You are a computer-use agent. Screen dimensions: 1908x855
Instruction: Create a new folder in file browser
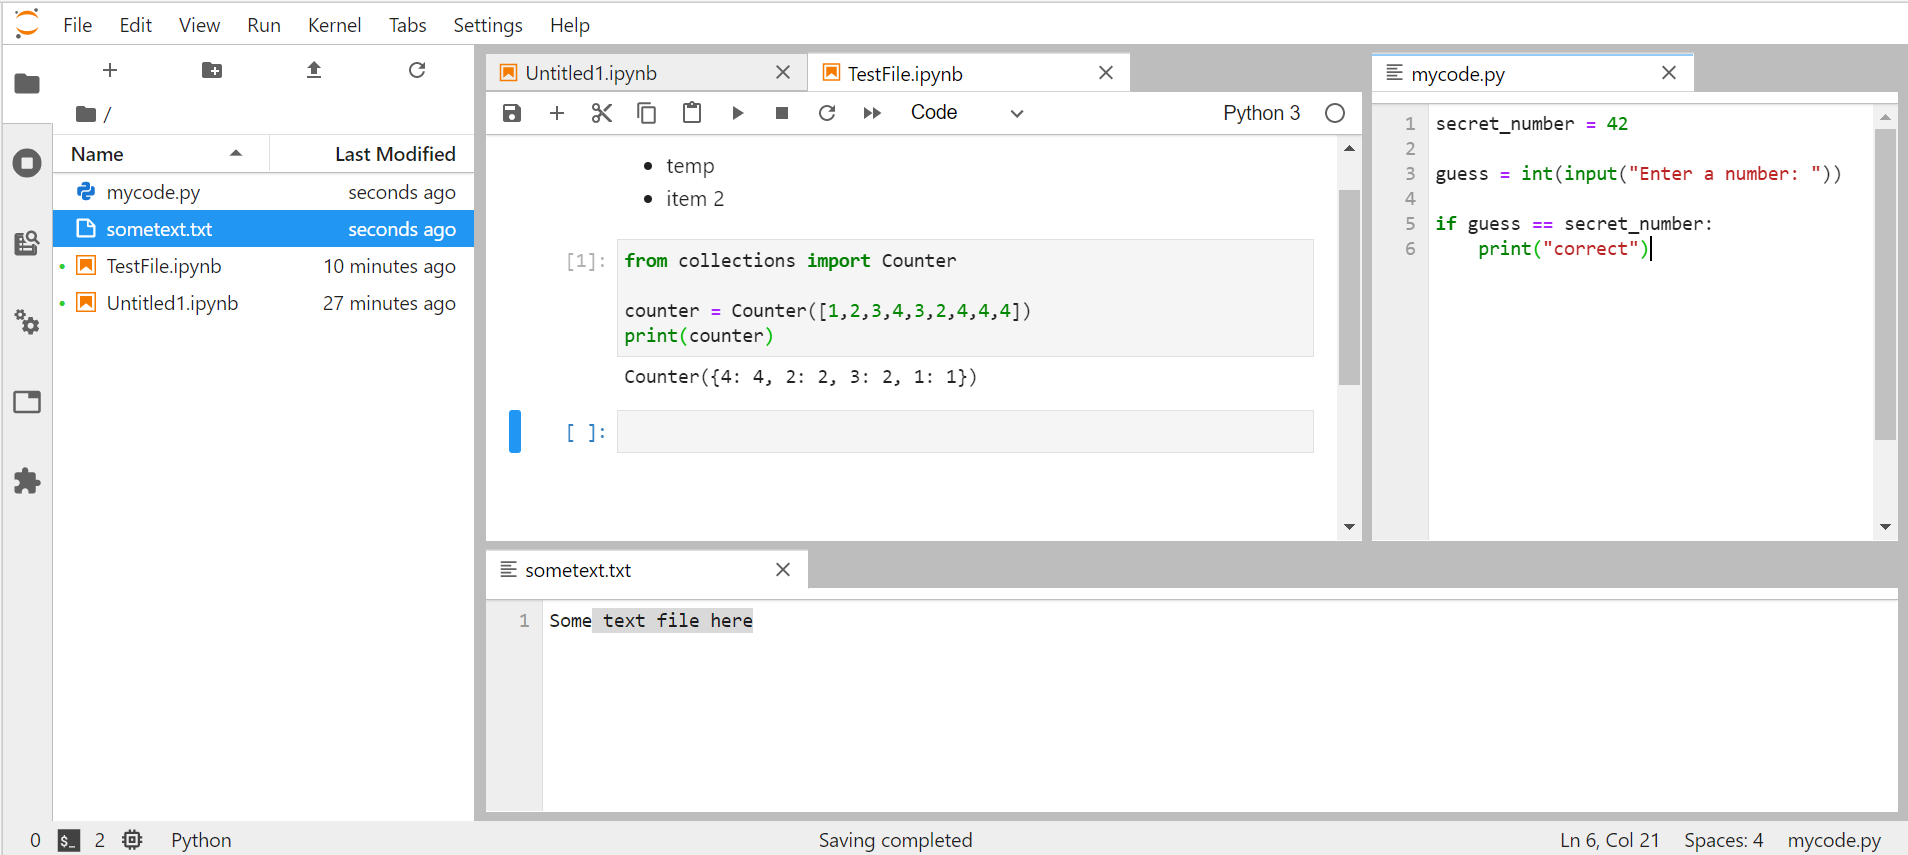point(212,70)
